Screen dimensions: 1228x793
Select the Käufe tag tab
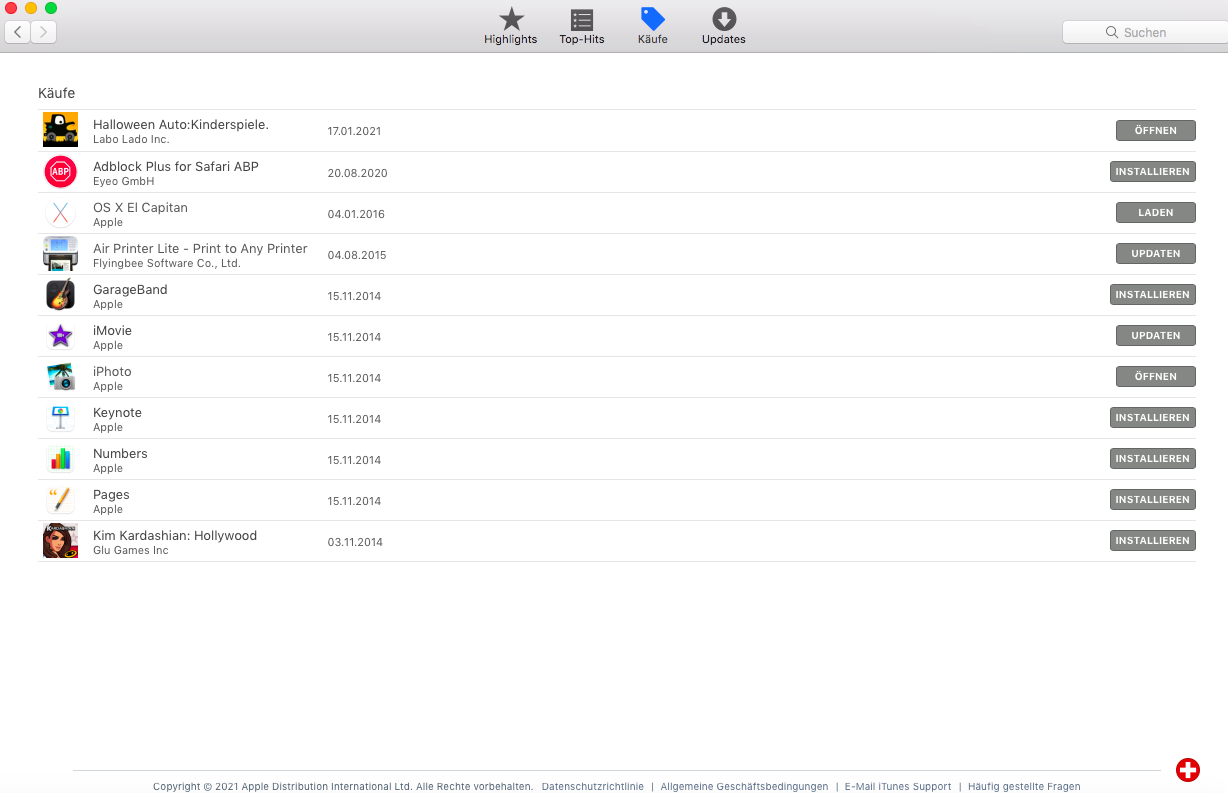(652, 26)
